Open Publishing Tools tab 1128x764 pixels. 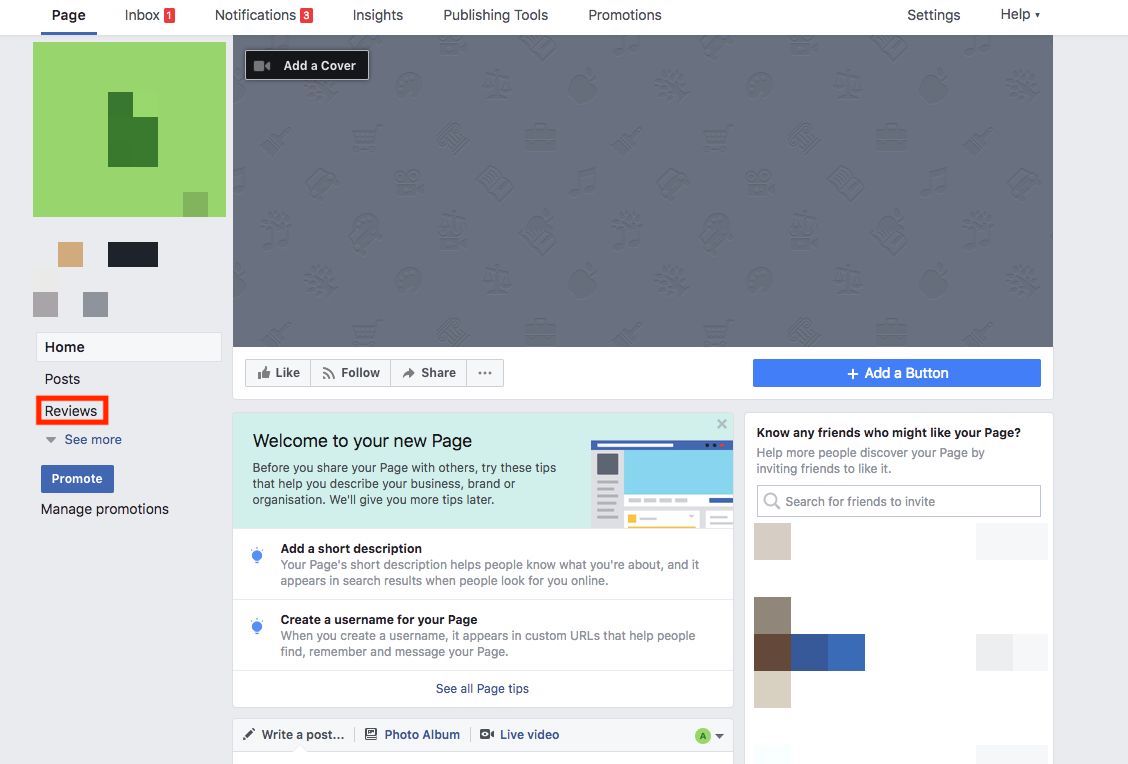click(x=496, y=15)
